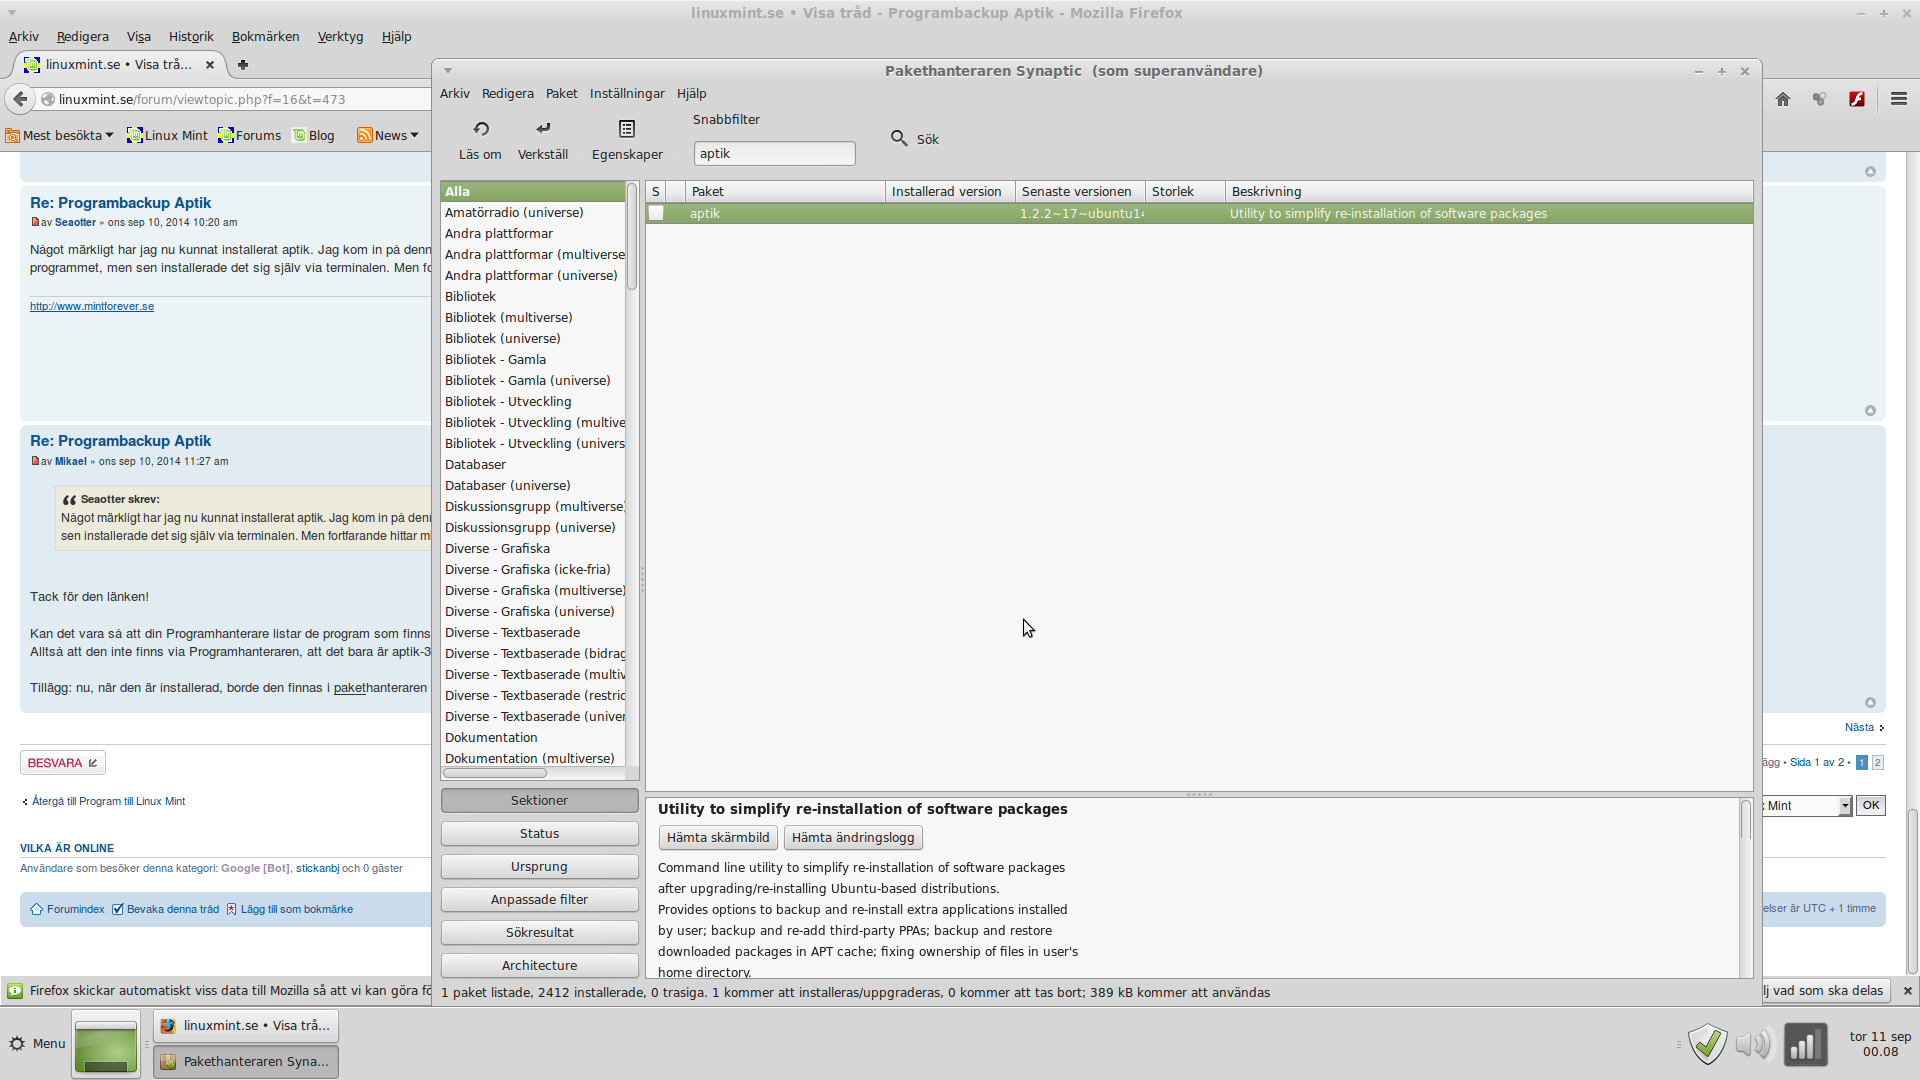Click the Hämta skärmbild button
This screenshot has height=1080, width=1920.
coord(718,838)
